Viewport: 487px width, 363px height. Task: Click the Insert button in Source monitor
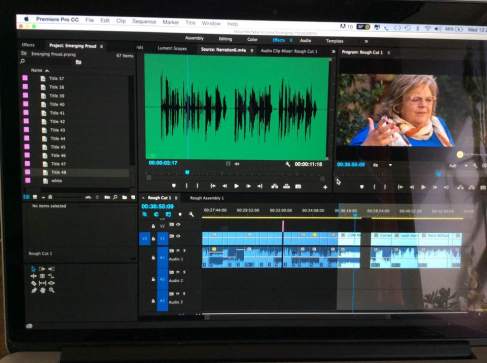[275, 186]
